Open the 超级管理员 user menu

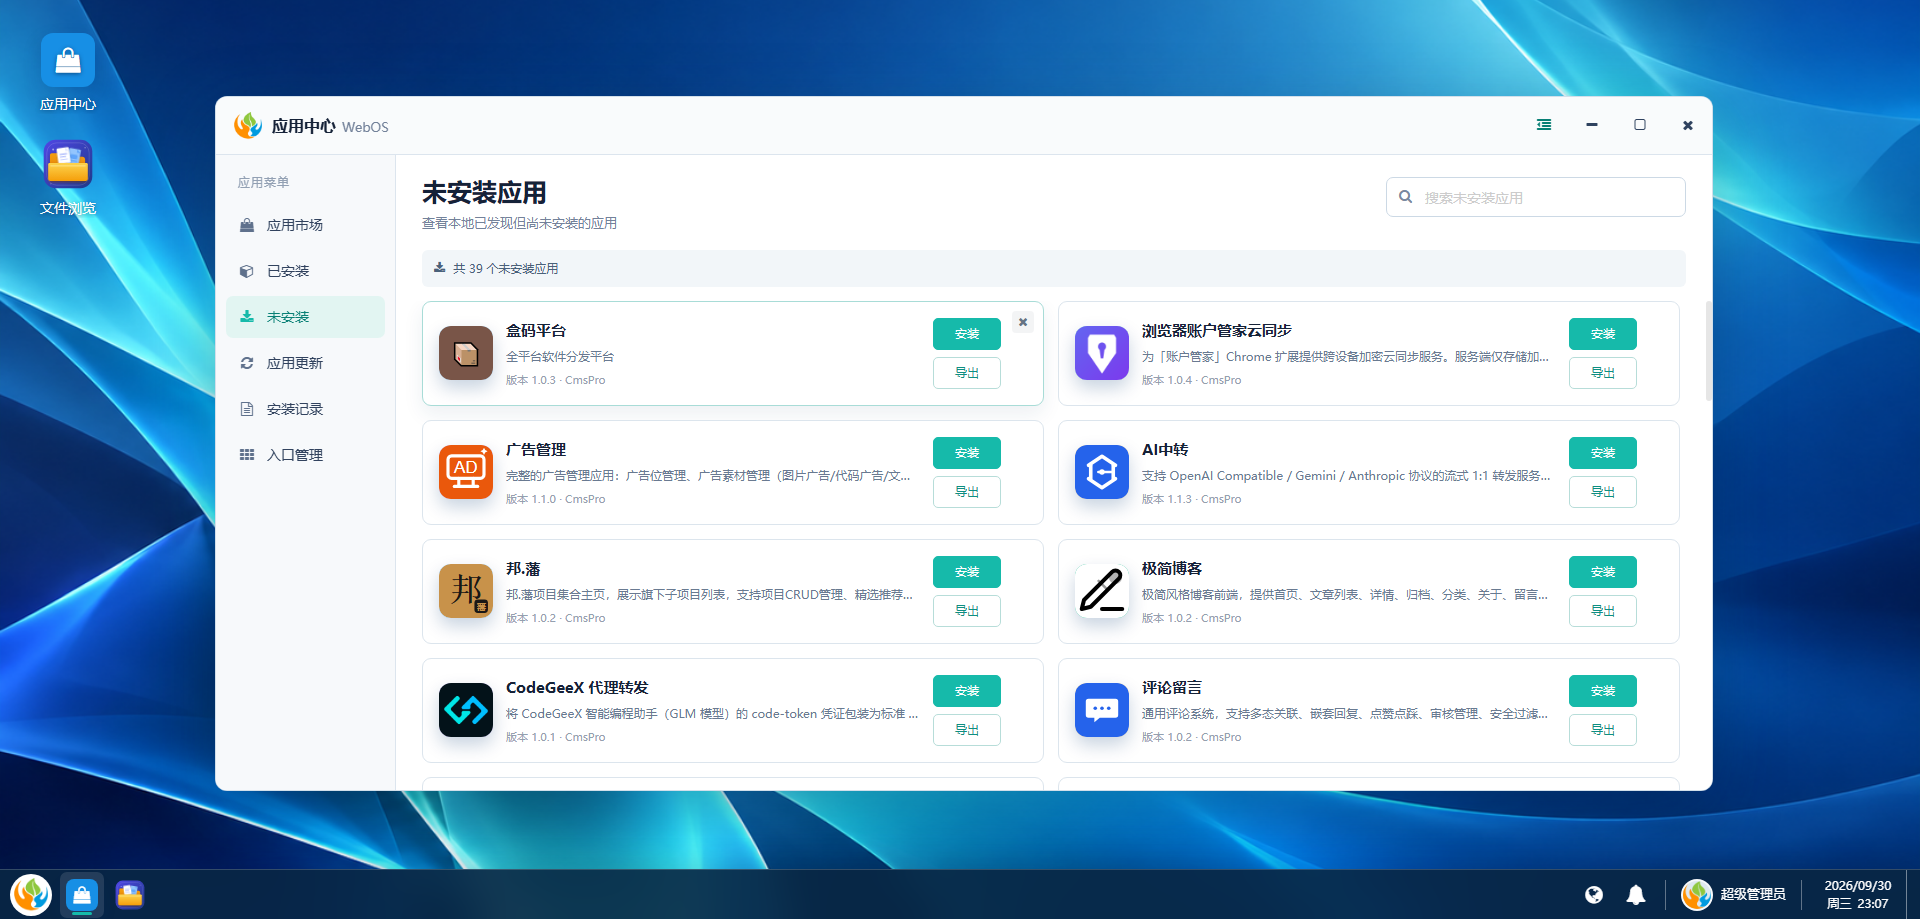point(1733,894)
